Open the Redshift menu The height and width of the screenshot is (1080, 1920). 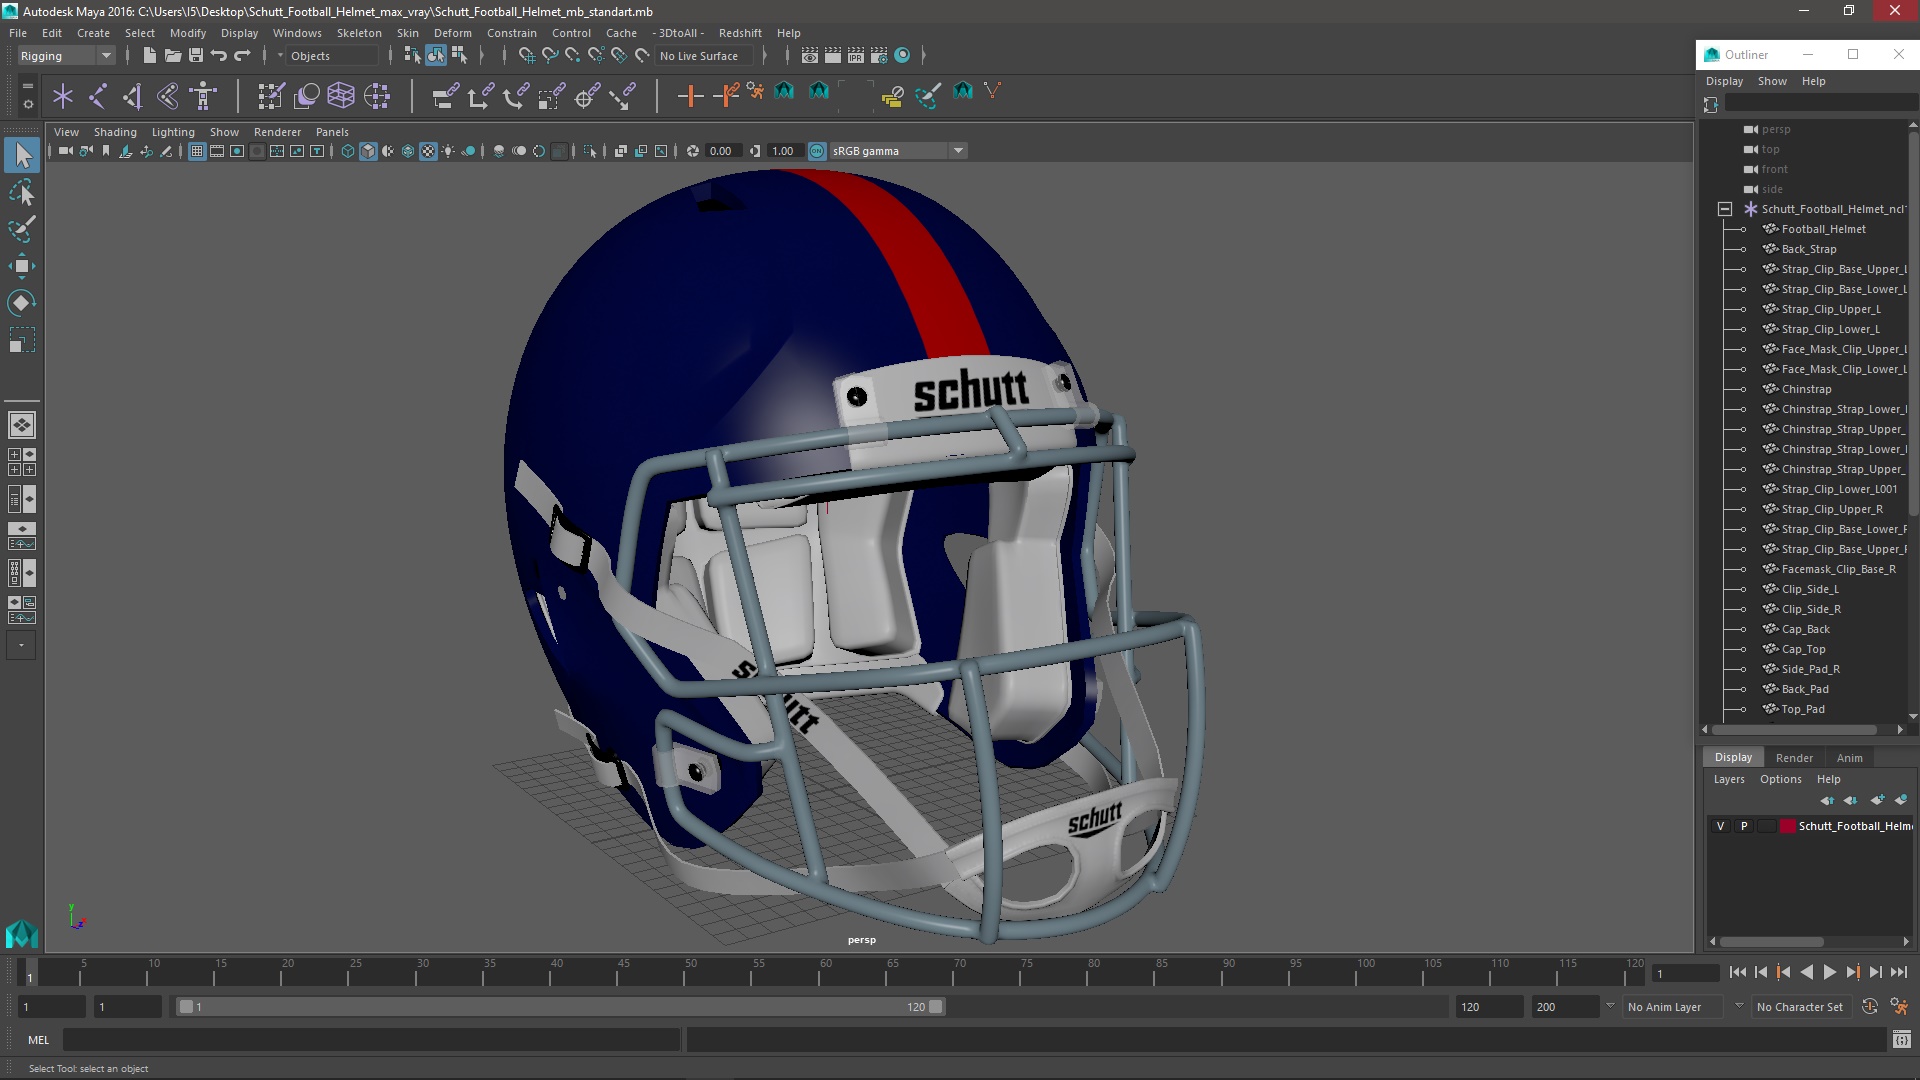coord(740,33)
